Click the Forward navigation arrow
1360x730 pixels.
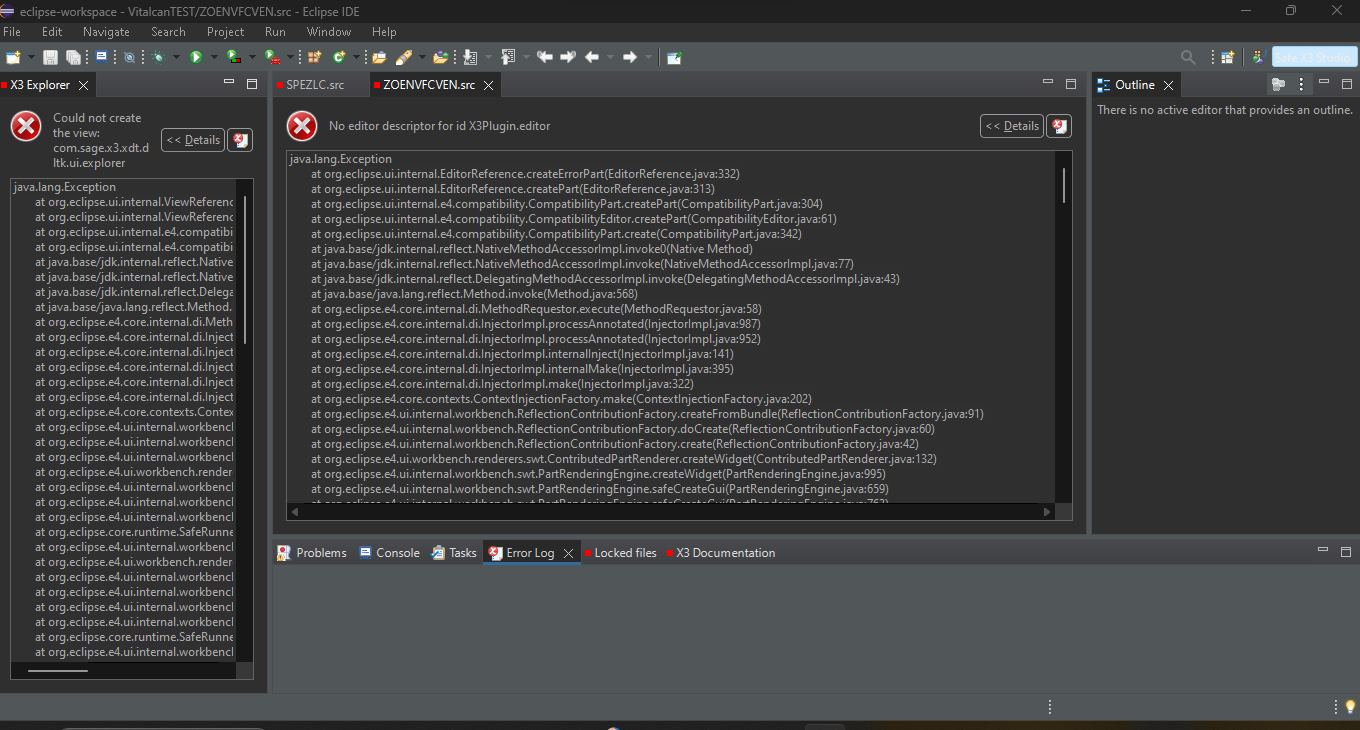630,57
